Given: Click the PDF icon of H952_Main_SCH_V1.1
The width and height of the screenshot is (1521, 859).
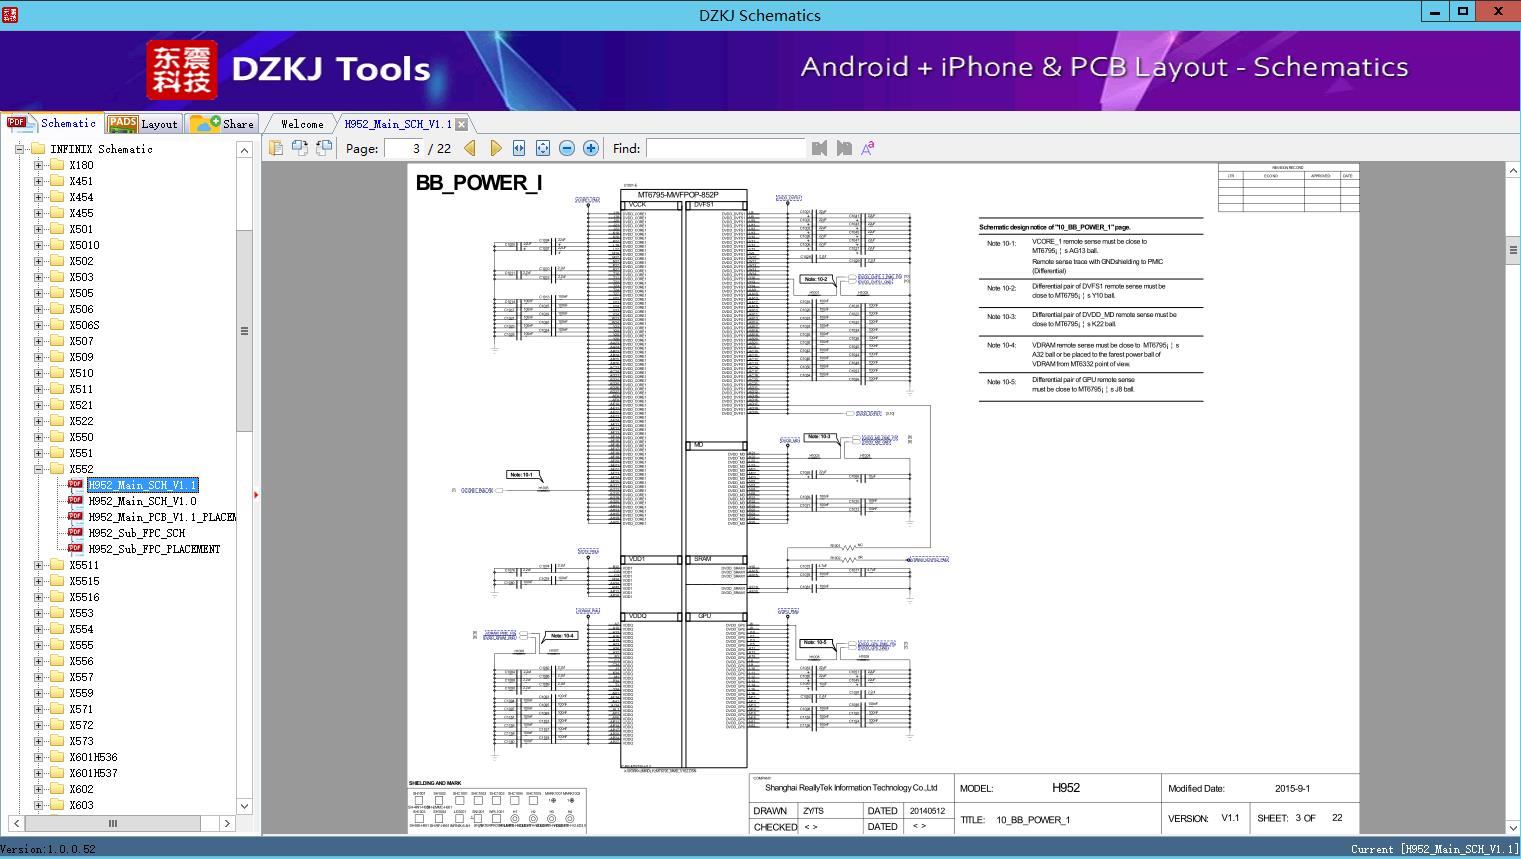Looking at the screenshot, I should (x=75, y=484).
